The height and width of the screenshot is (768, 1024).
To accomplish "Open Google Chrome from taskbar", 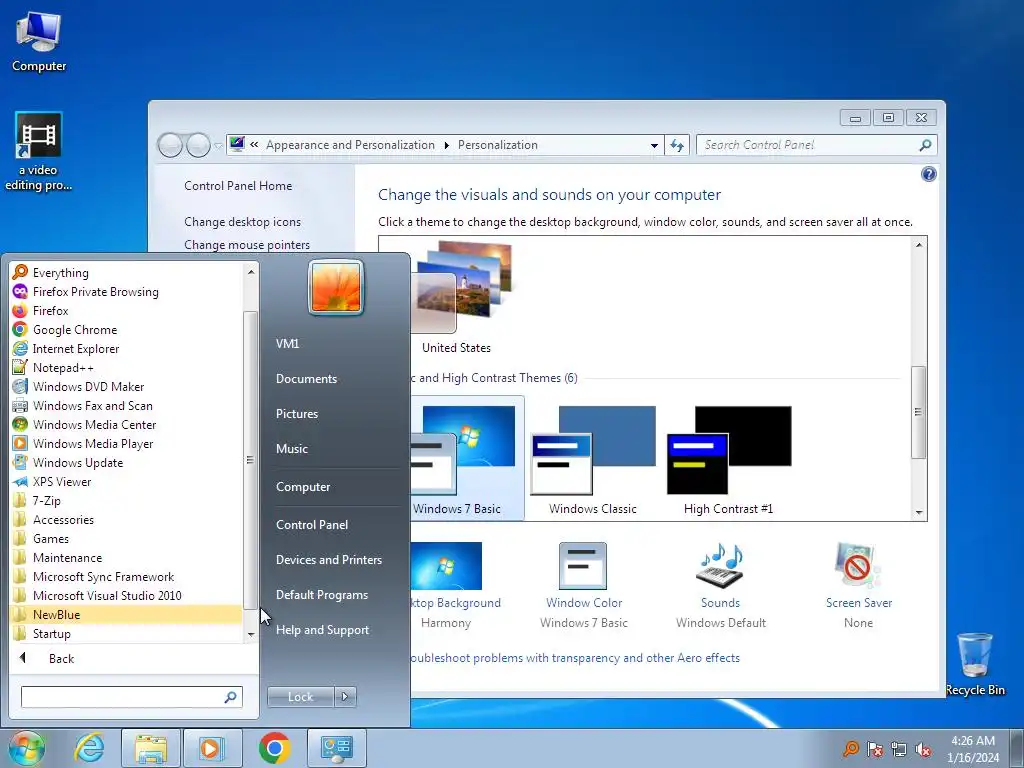I will 274,748.
